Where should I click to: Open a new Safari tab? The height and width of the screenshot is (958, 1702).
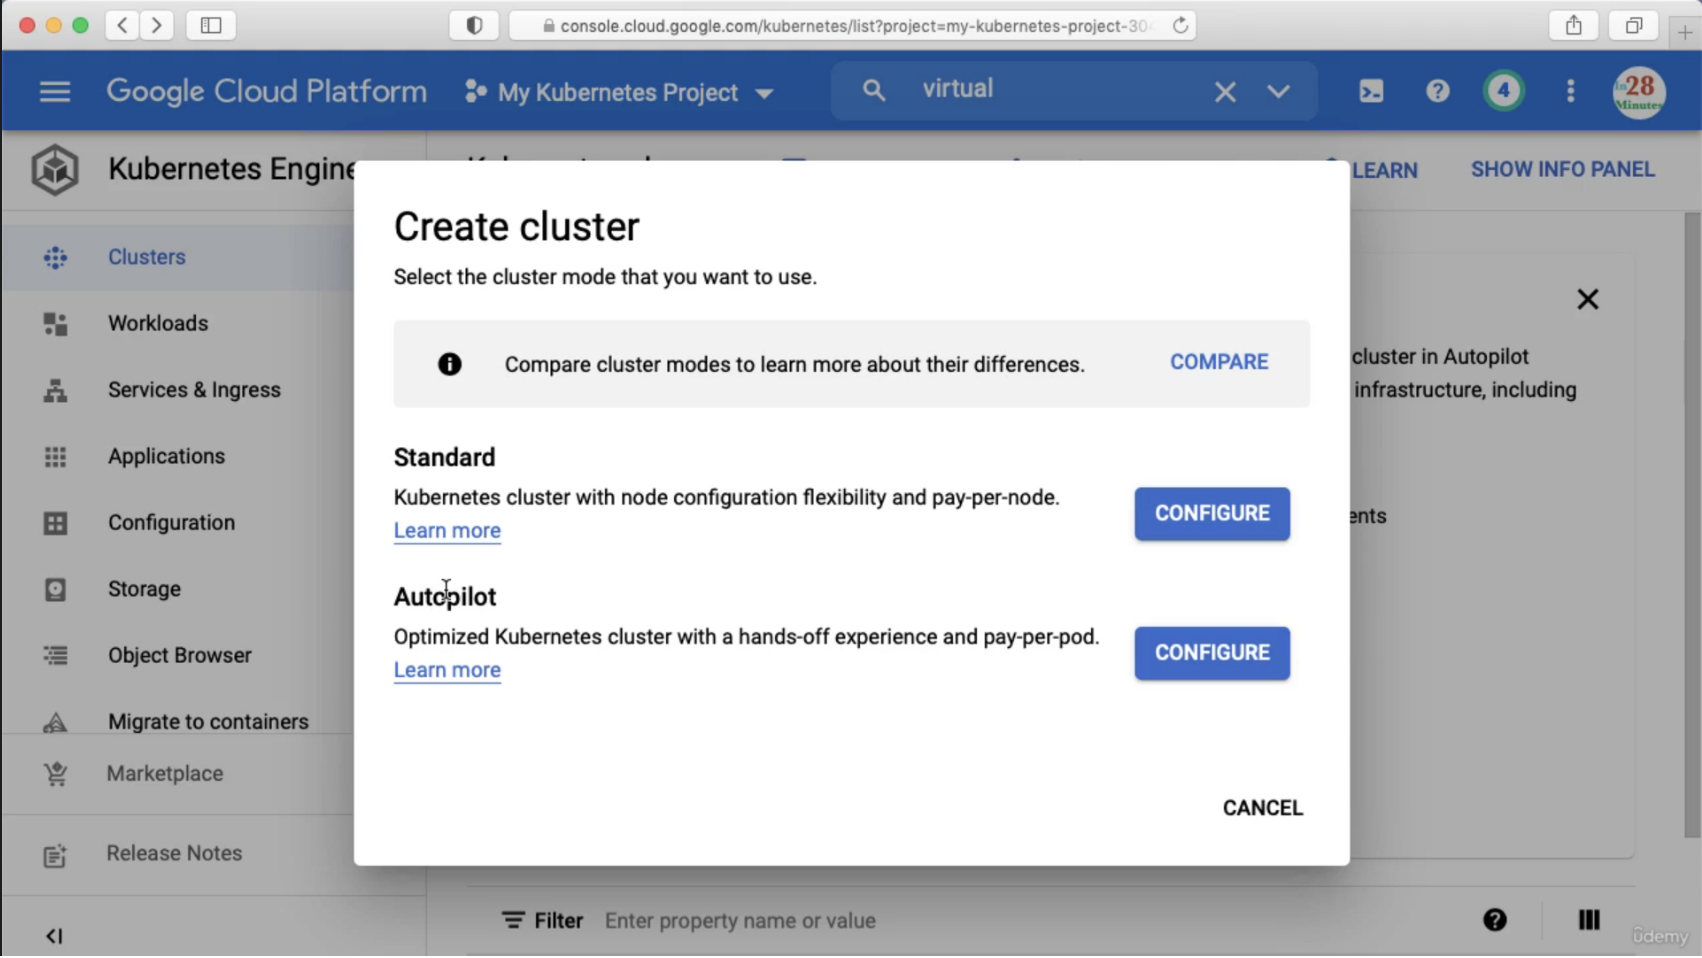[x=1684, y=31]
